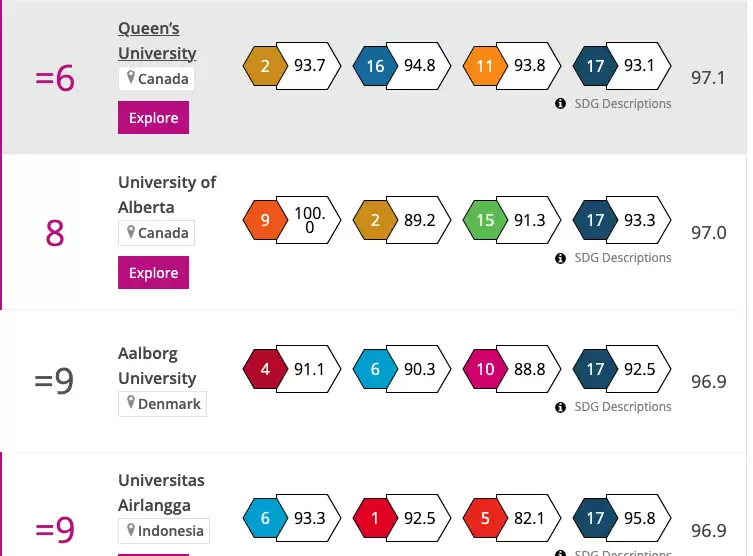The height and width of the screenshot is (556, 753).
Task: Click Queen's University SDG 2 hexagon badge
Action: tap(265, 66)
